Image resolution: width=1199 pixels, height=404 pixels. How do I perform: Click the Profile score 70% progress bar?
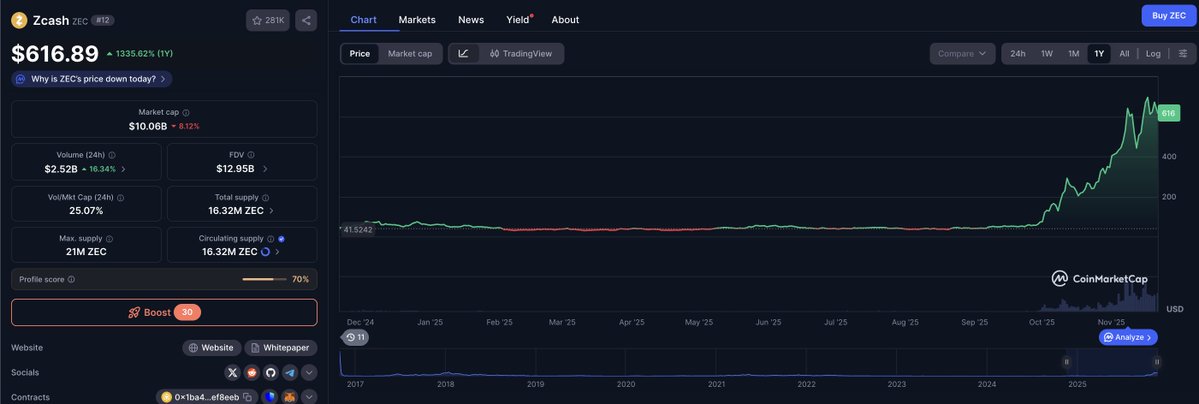[x=264, y=280]
